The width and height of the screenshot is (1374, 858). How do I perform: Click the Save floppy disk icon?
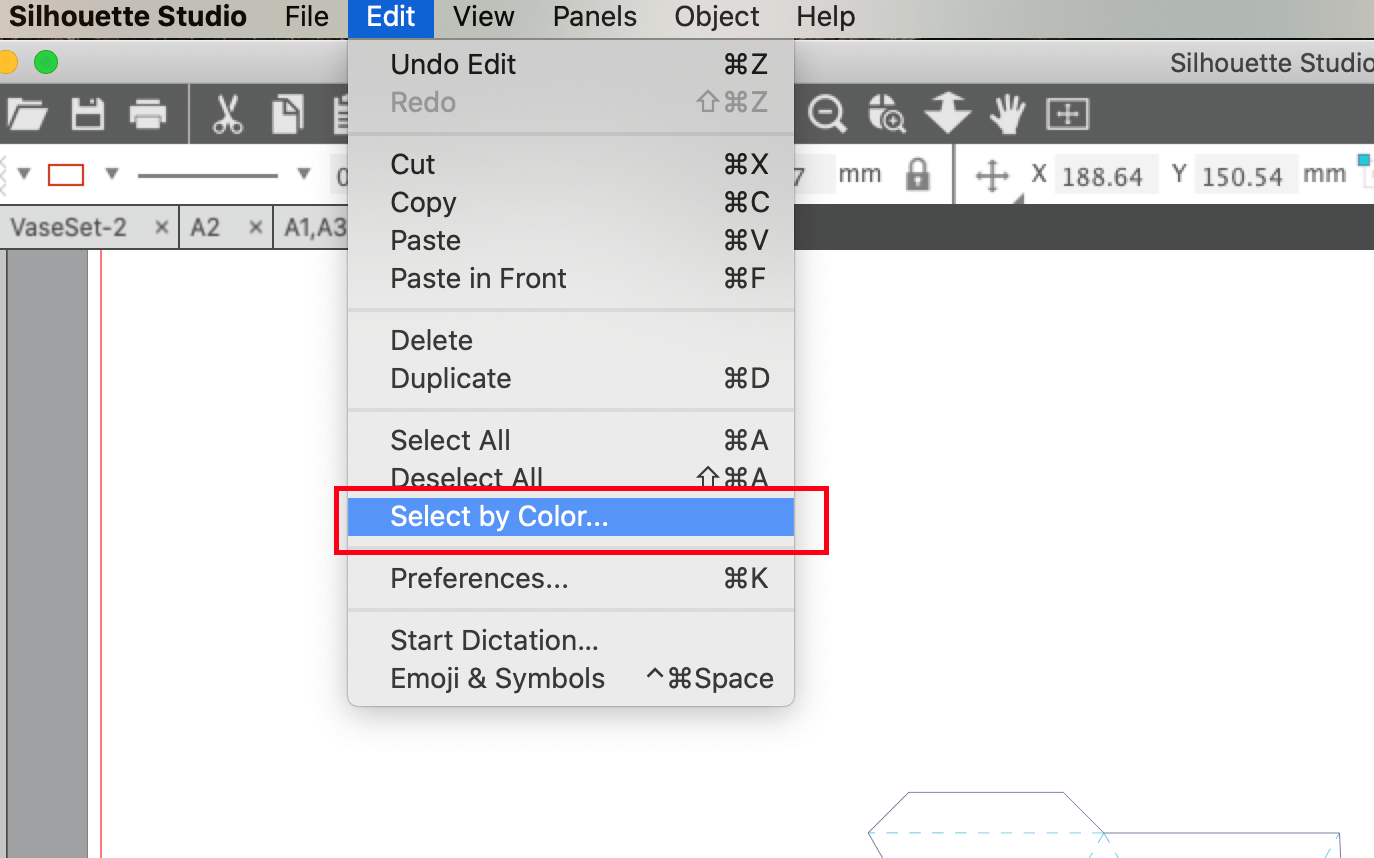(x=88, y=115)
